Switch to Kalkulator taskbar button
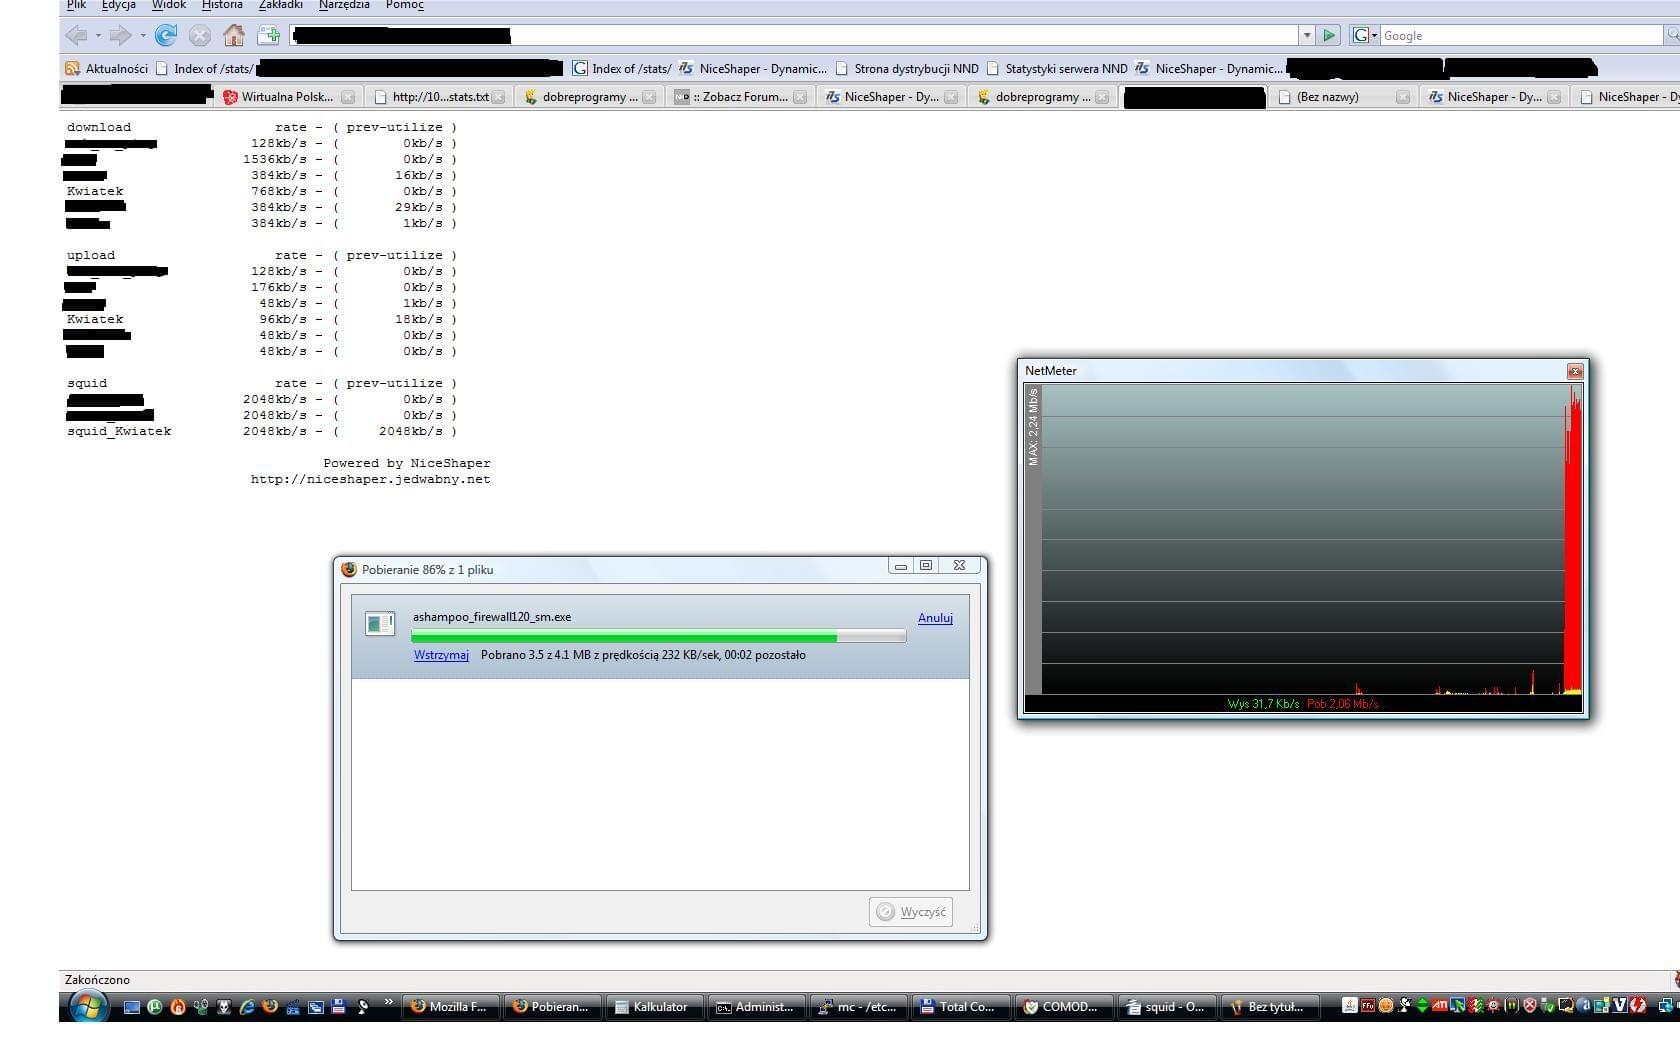 (x=655, y=1007)
